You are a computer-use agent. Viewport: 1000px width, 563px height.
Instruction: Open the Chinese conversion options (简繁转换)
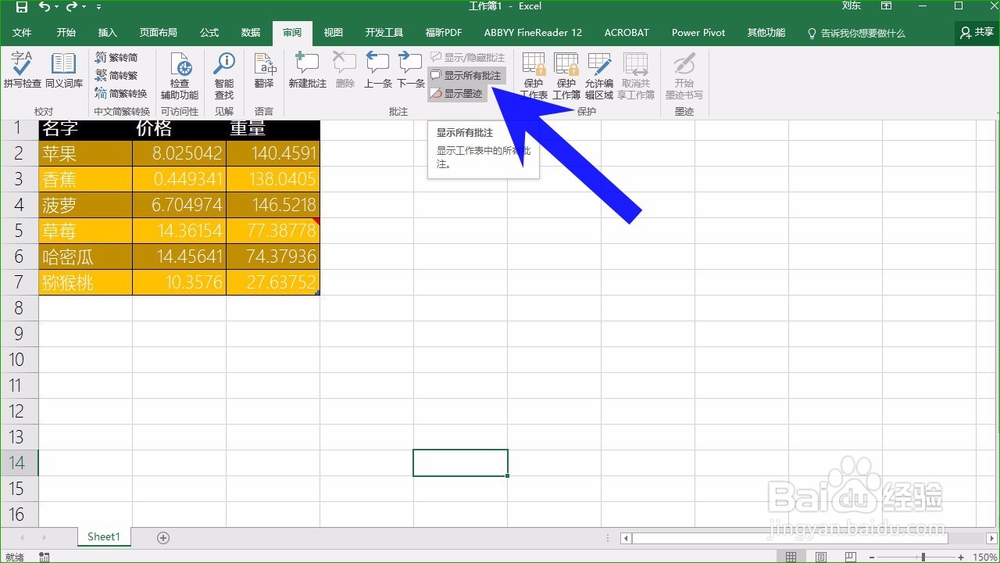coord(121,93)
